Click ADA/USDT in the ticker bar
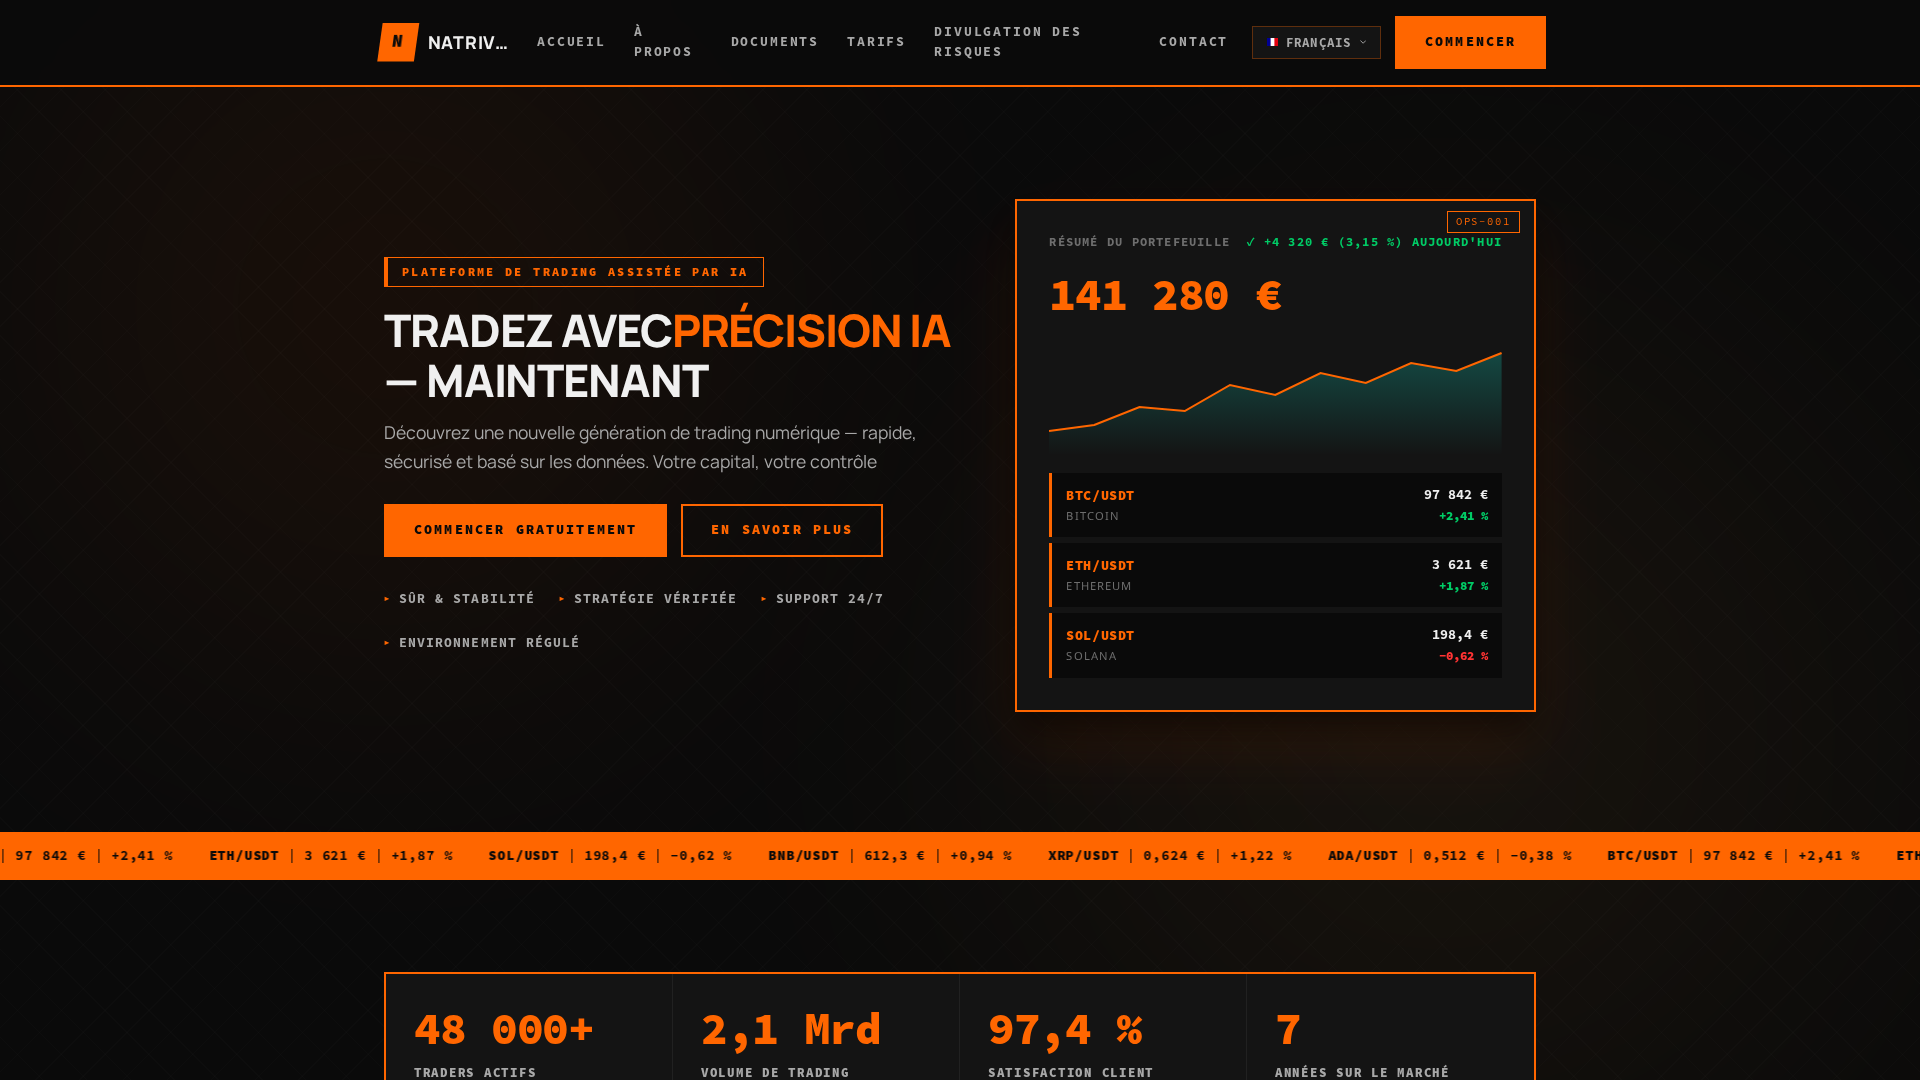This screenshot has width=1920, height=1080. pos(1363,856)
